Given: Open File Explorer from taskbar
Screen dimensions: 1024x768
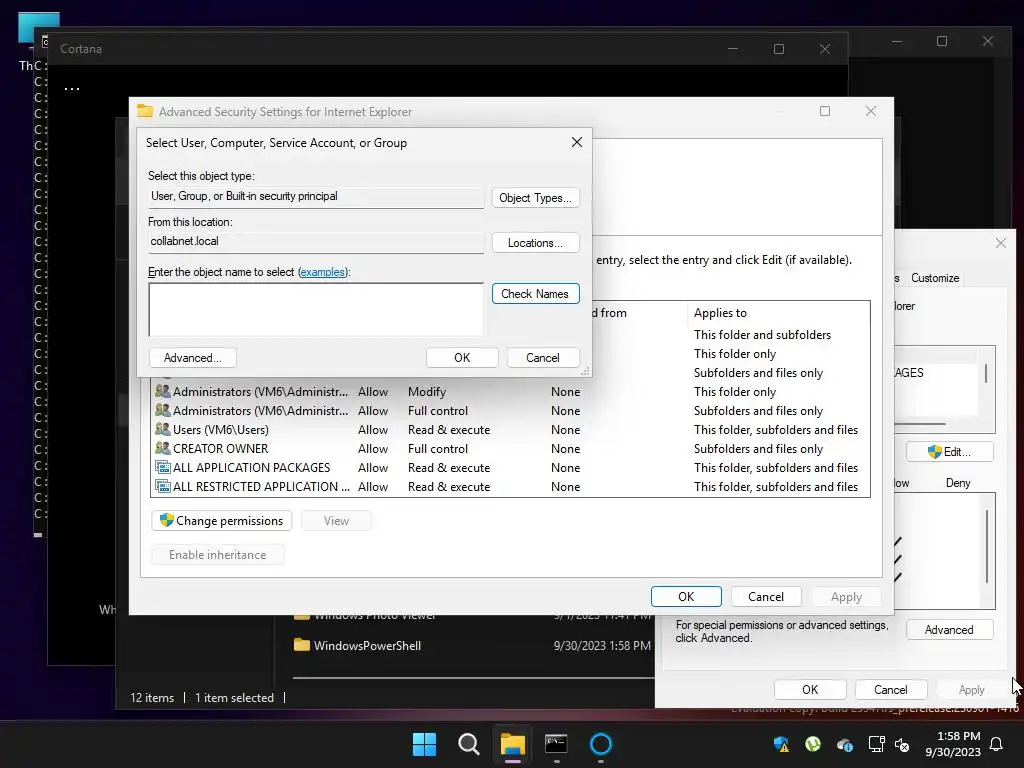Looking at the screenshot, I should pyautogui.click(x=513, y=744).
